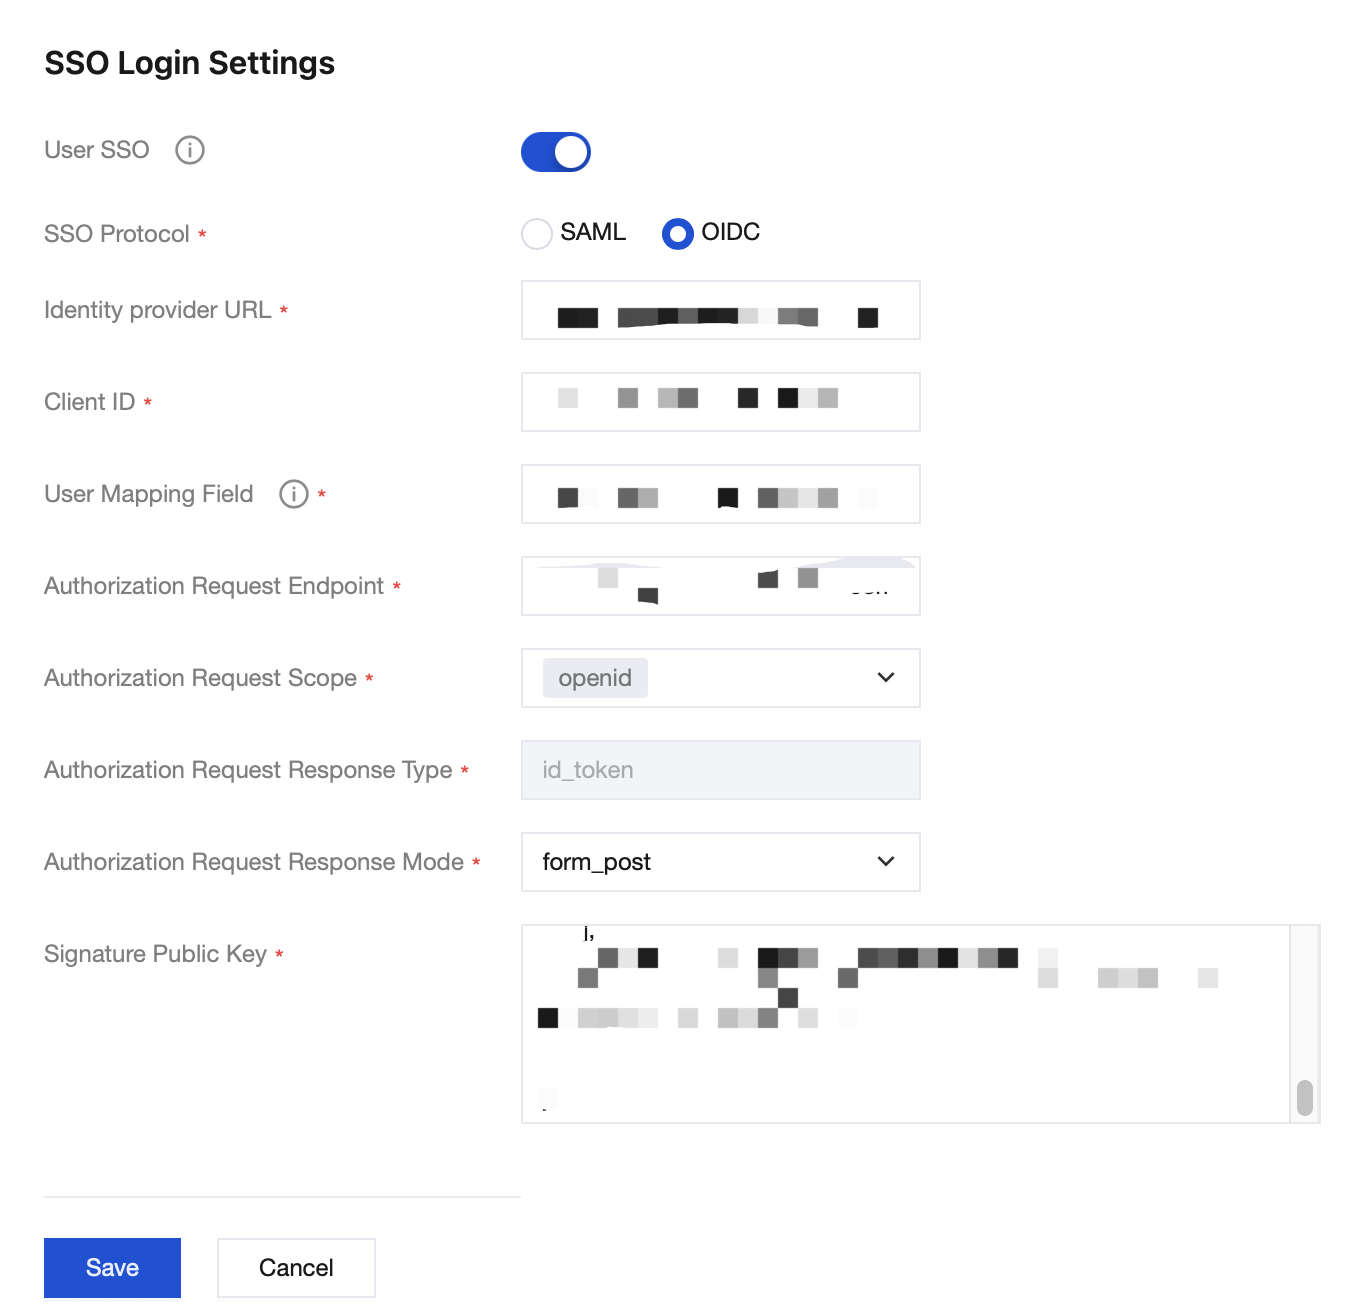1356x1316 pixels.
Task: Click the User Mapping Field info icon
Action: [x=293, y=494]
